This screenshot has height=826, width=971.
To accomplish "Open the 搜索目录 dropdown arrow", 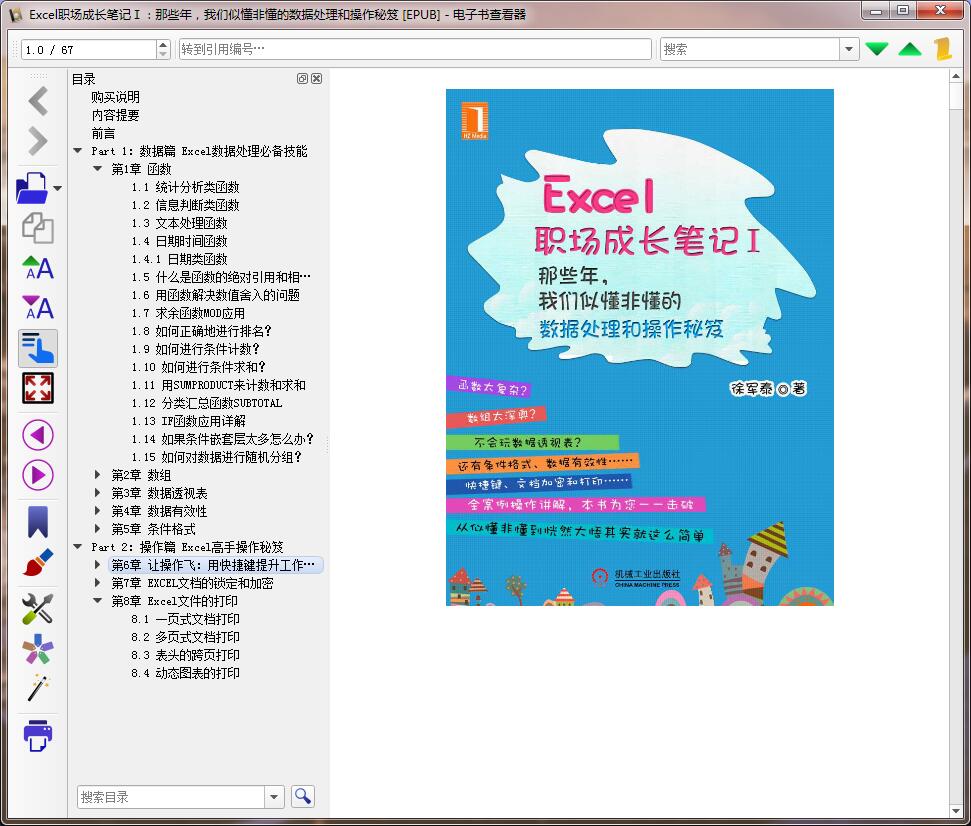I will (x=274, y=797).
